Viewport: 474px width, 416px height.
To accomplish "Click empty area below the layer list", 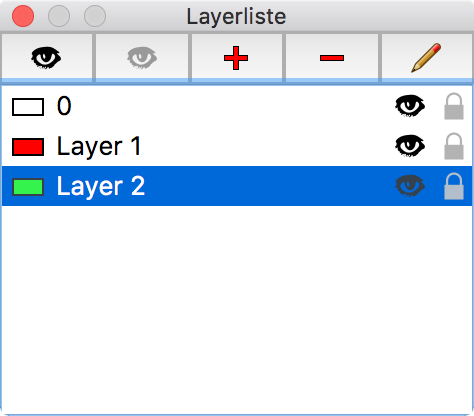I will (x=237, y=310).
